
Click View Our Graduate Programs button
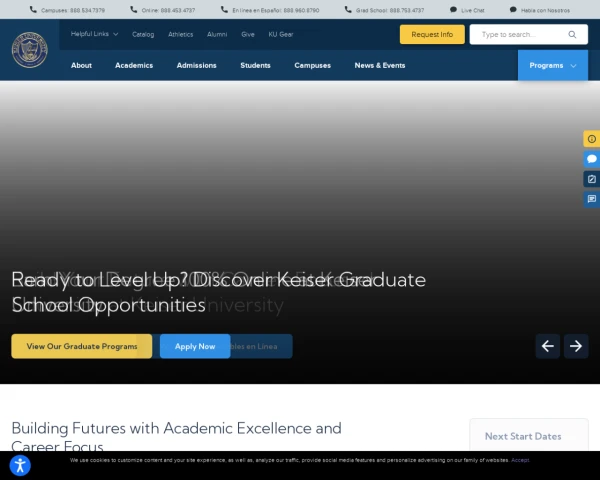pos(82,346)
